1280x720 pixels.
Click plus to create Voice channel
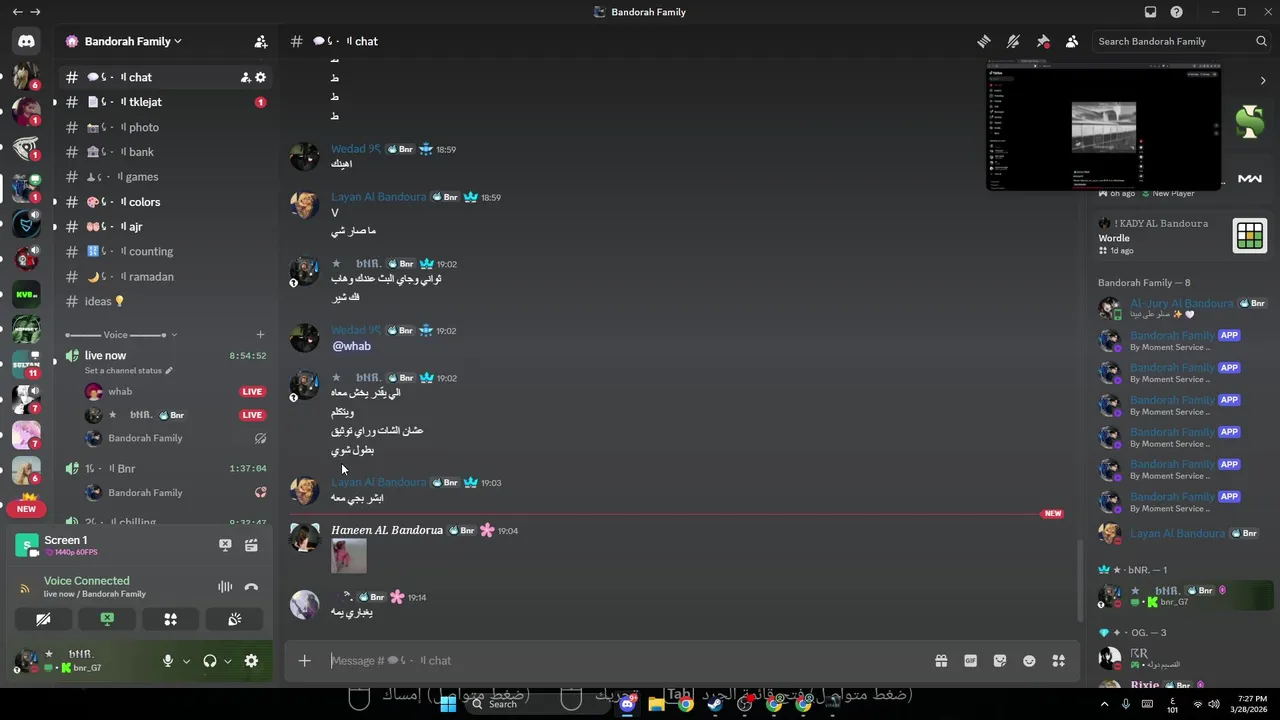tap(260, 335)
